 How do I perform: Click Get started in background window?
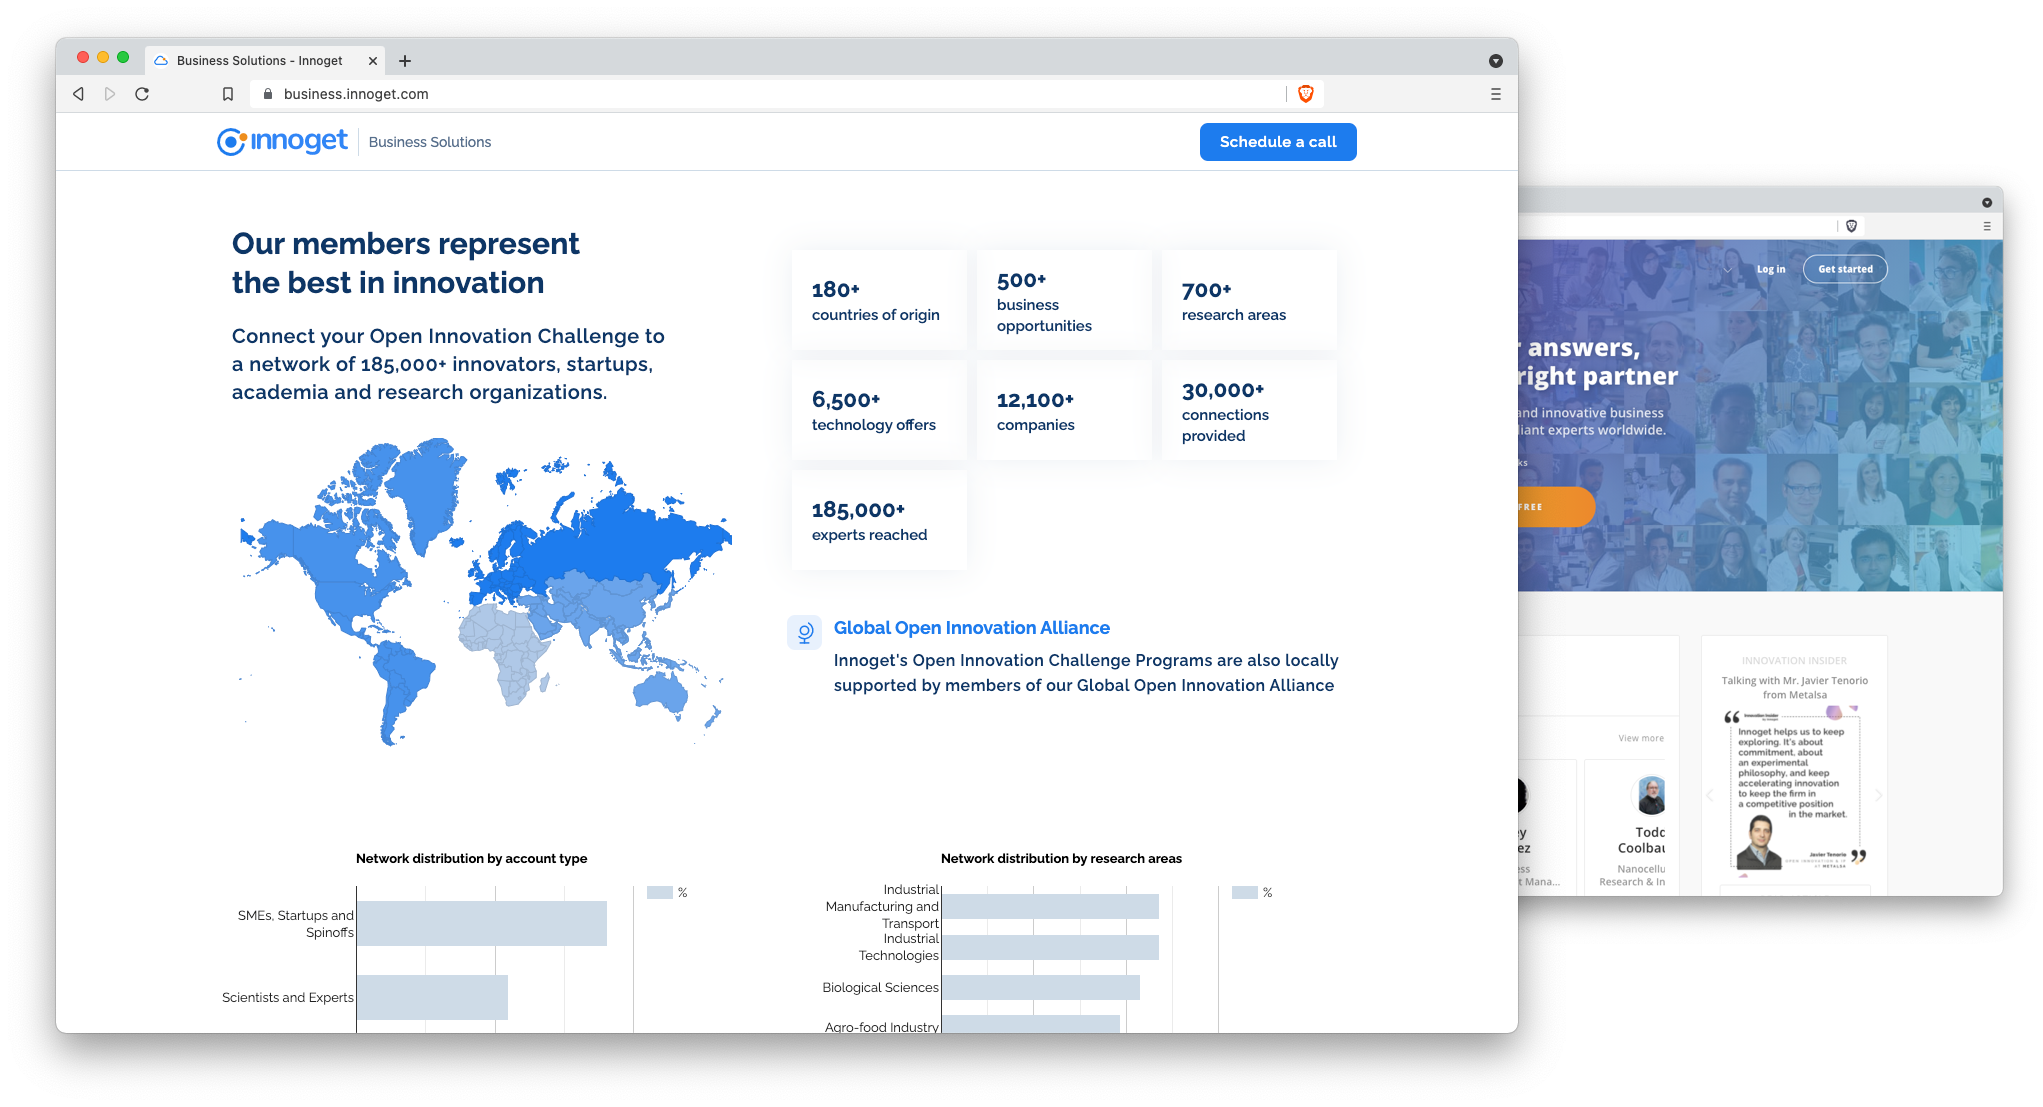pos(1845,269)
